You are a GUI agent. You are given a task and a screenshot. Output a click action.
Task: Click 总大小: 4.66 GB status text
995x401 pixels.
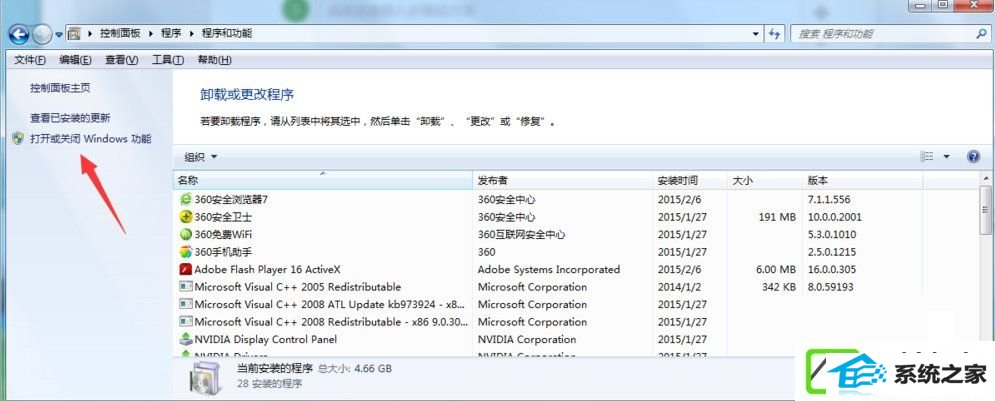point(355,368)
